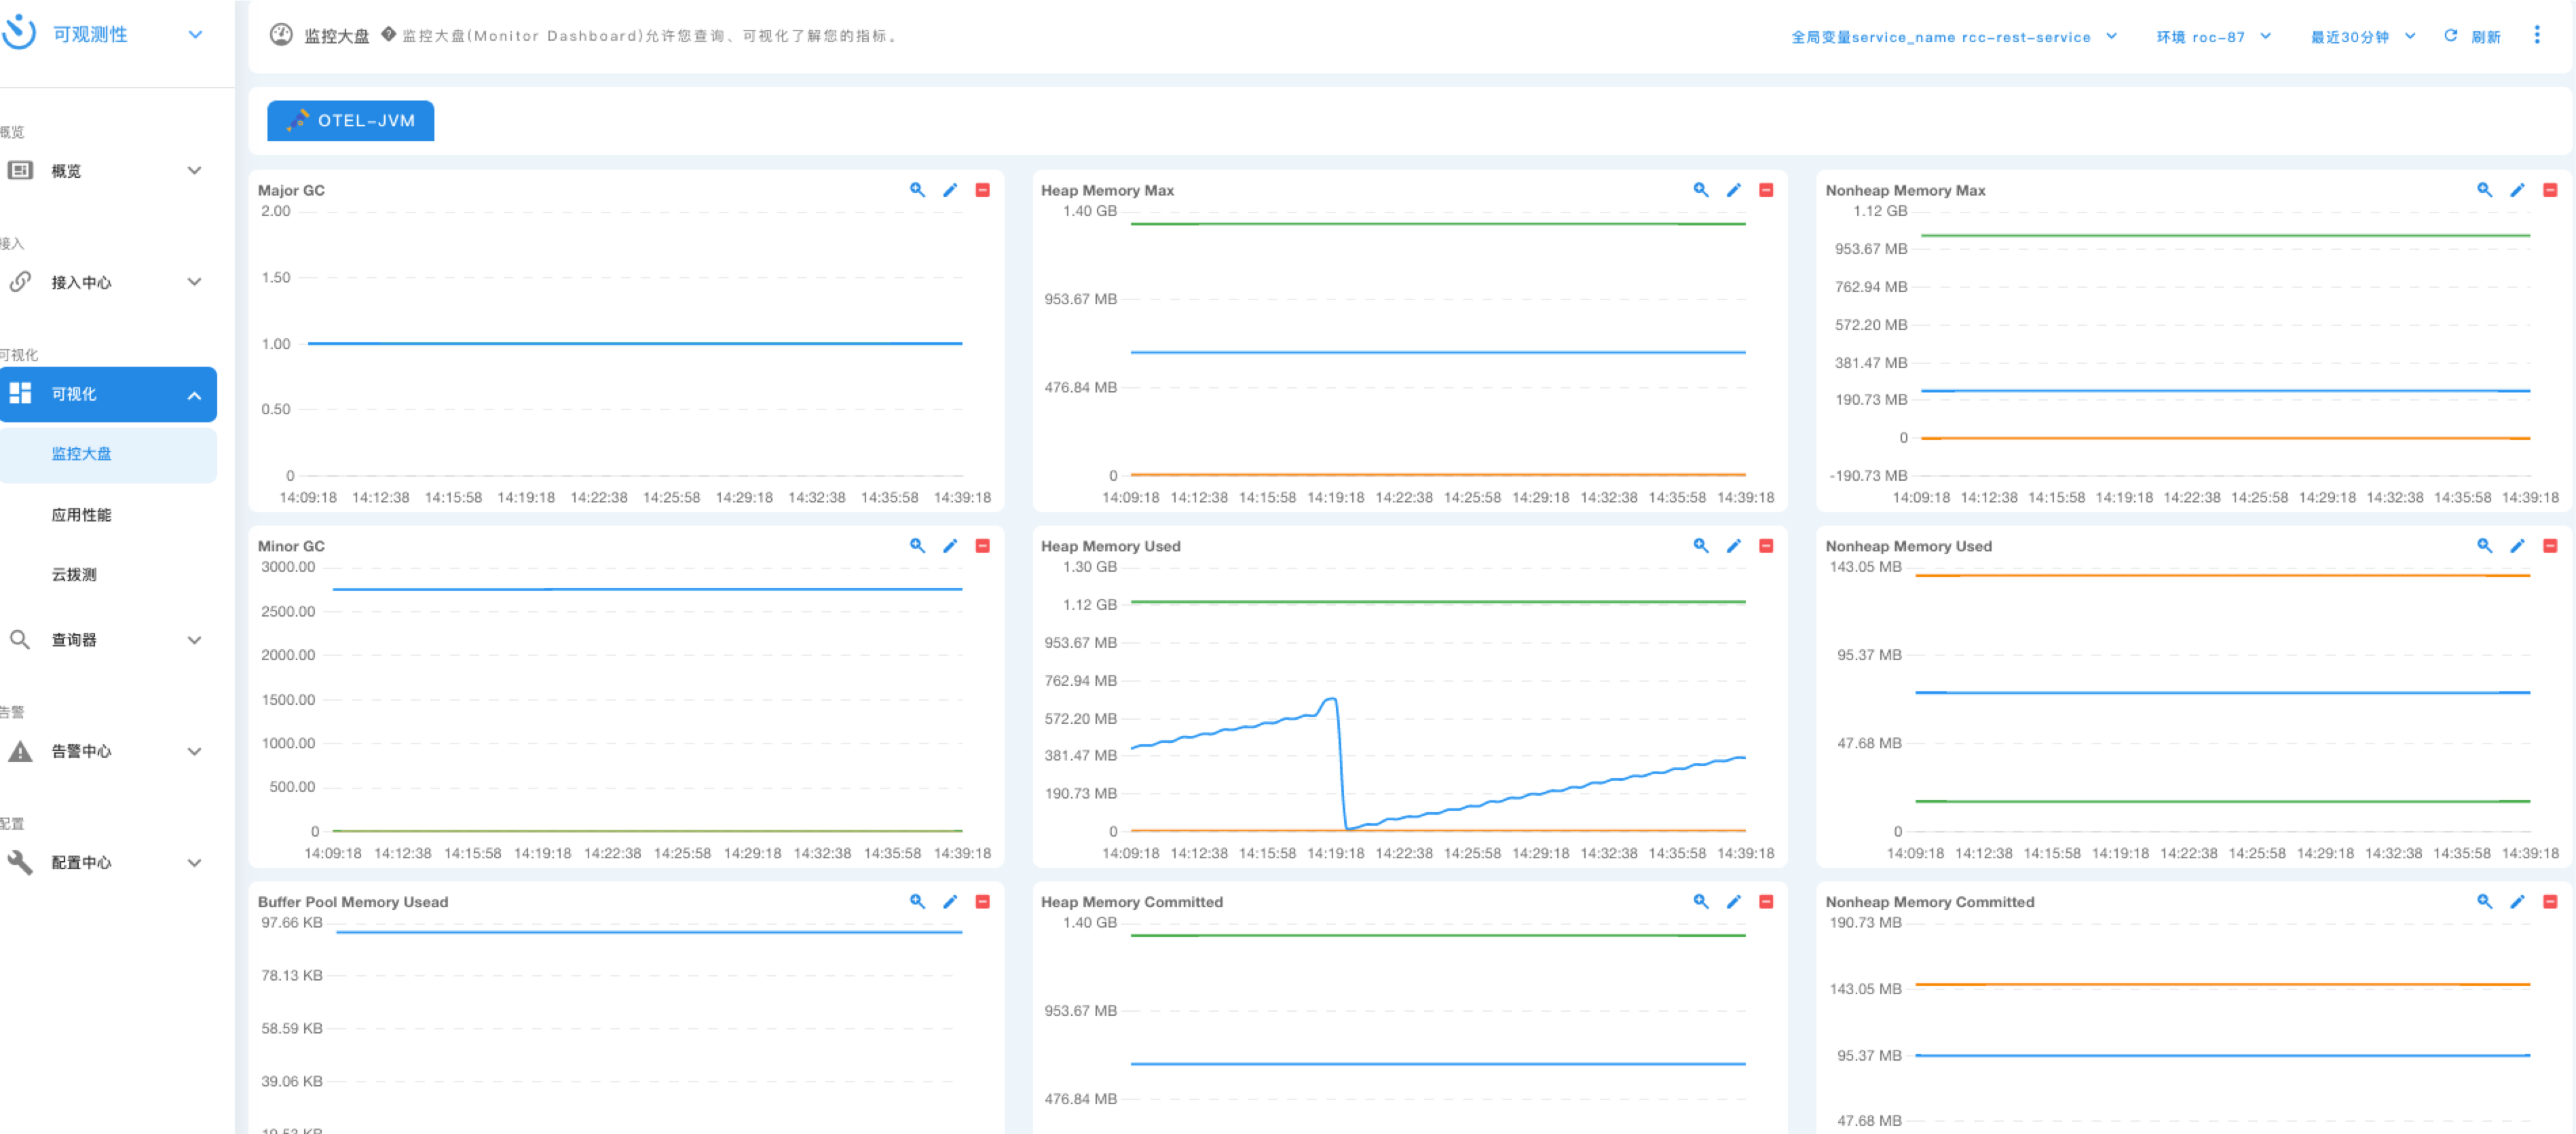This screenshot has height=1134, width=2576.
Task: Zoom into Buffer Pool Memory Usead panel
Action: (917, 902)
